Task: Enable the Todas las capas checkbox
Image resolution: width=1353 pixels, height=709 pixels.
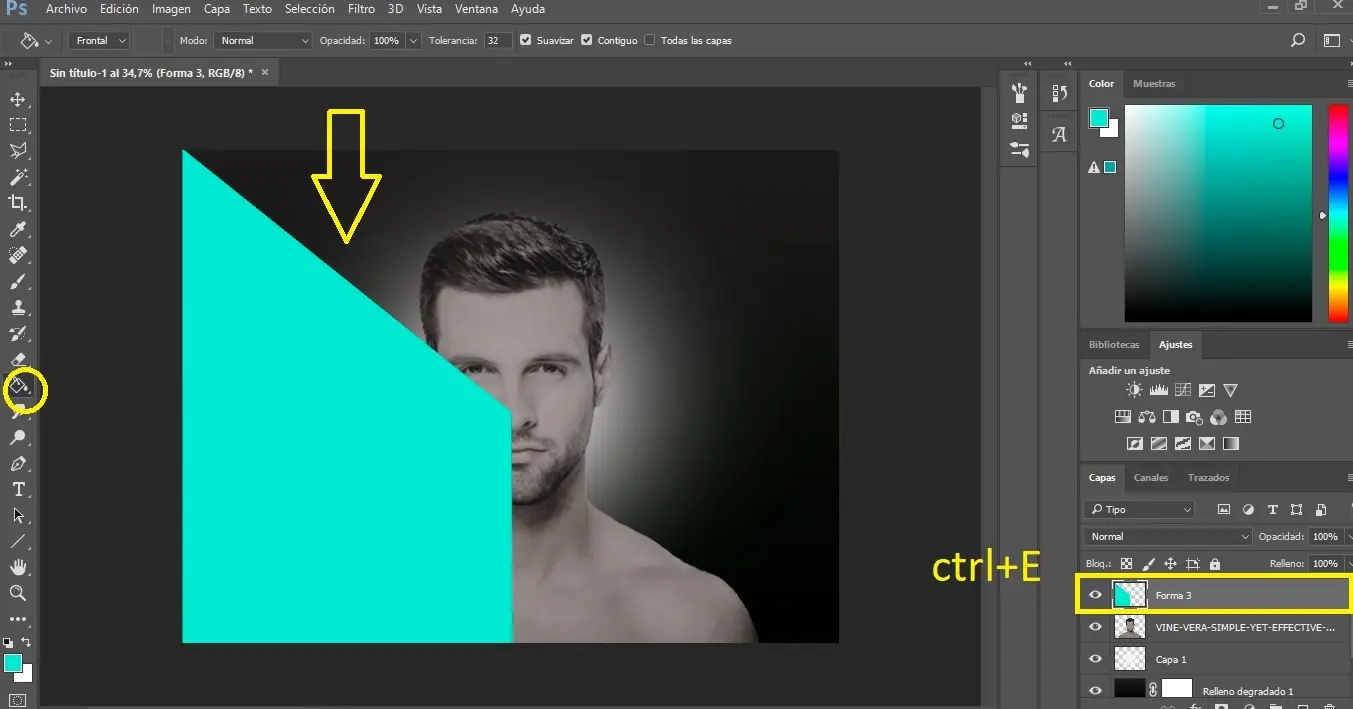Action: [x=650, y=41]
